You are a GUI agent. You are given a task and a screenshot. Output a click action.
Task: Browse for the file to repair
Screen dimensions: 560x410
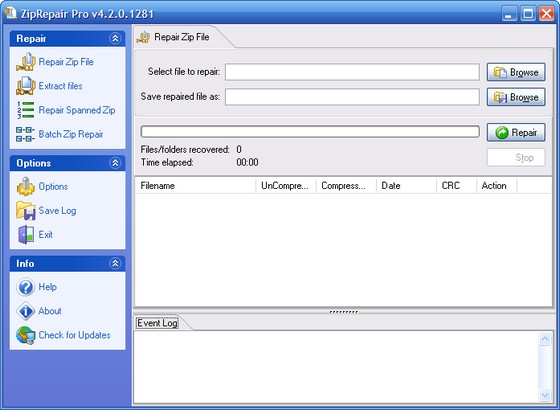pyautogui.click(x=516, y=72)
